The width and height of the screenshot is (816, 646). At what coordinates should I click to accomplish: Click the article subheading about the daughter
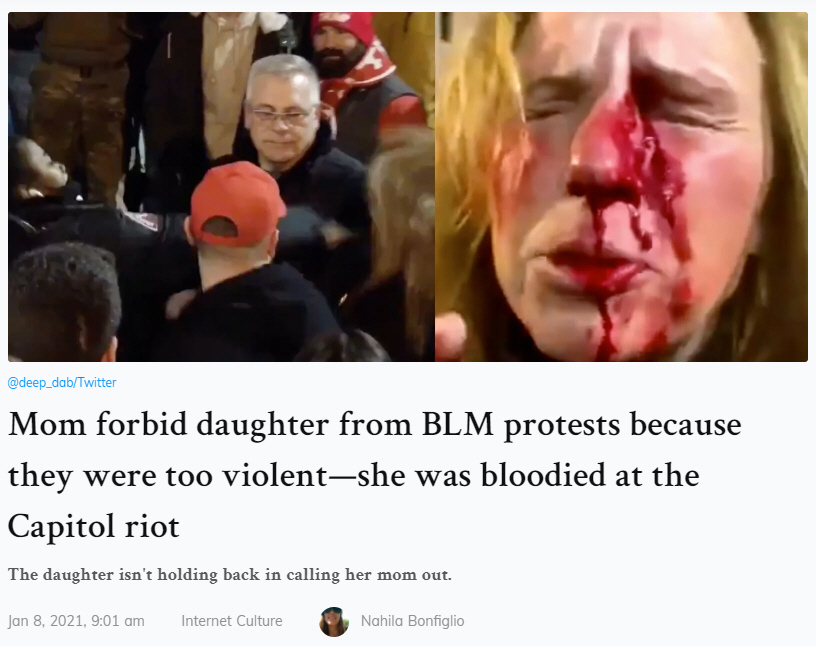coord(230,574)
